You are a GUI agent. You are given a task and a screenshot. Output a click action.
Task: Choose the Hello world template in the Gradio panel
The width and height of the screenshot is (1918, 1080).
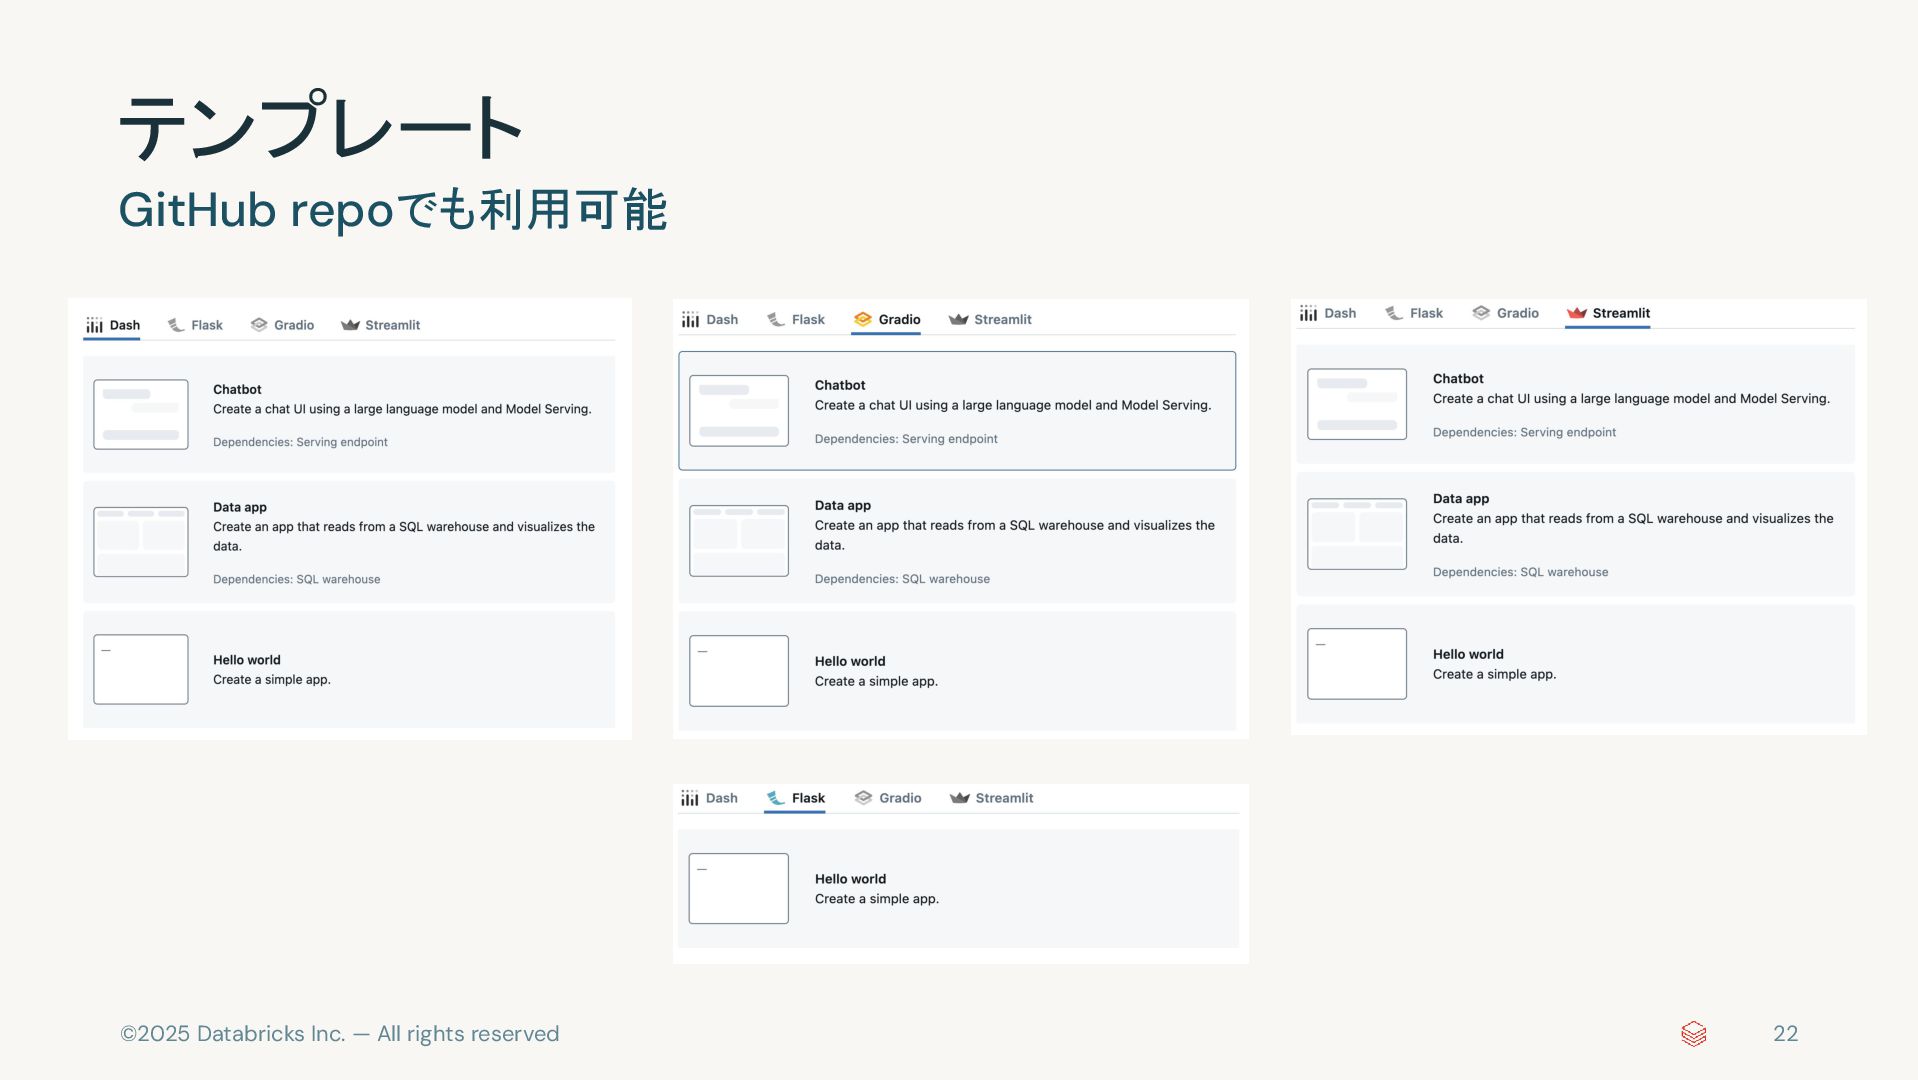[x=957, y=671]
